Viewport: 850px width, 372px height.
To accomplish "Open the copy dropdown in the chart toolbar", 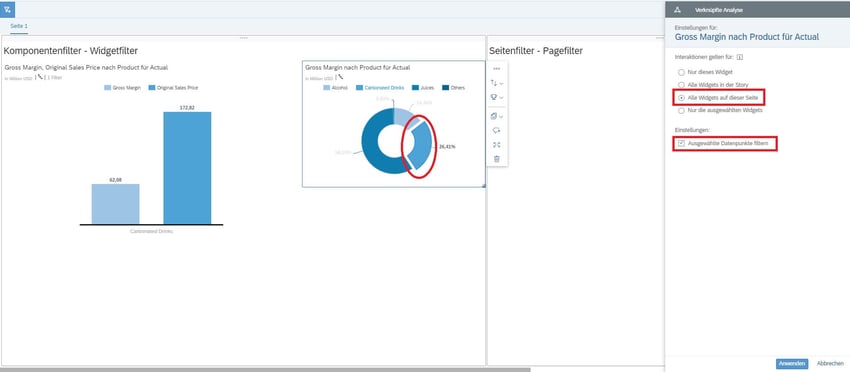I will pyautogui.click(x=497, y=116).
